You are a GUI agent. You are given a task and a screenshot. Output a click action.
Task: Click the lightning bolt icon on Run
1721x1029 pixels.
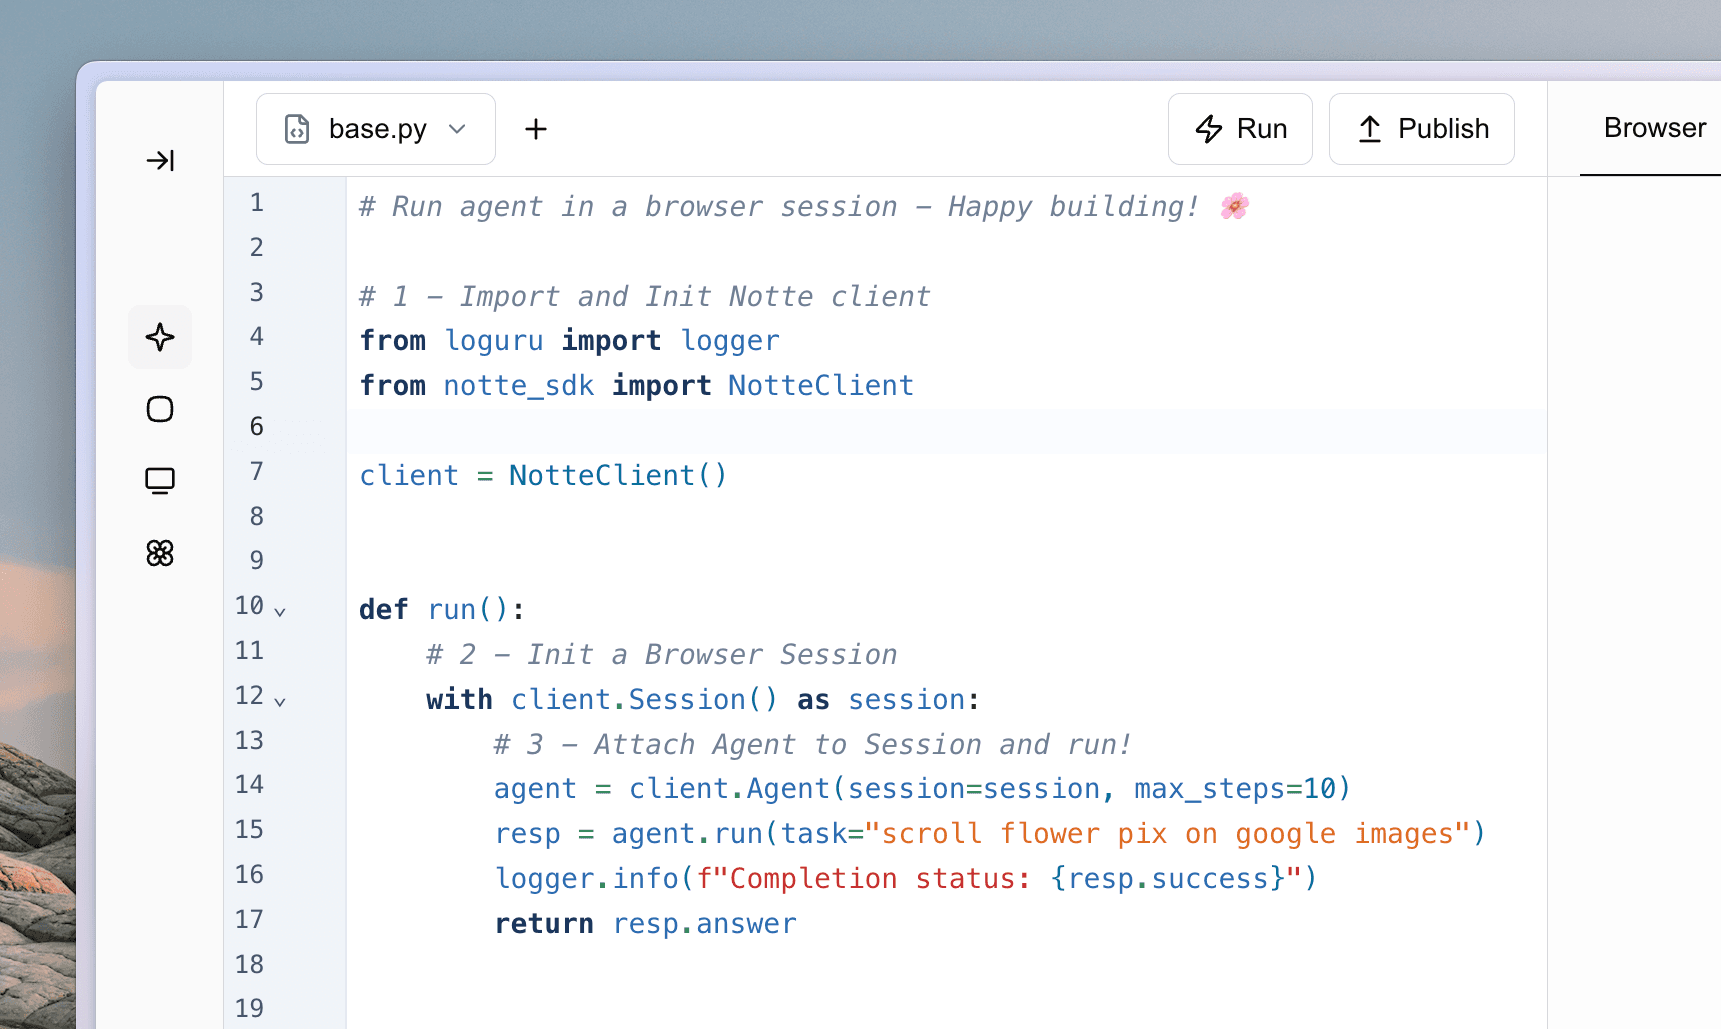(1209, 128)
